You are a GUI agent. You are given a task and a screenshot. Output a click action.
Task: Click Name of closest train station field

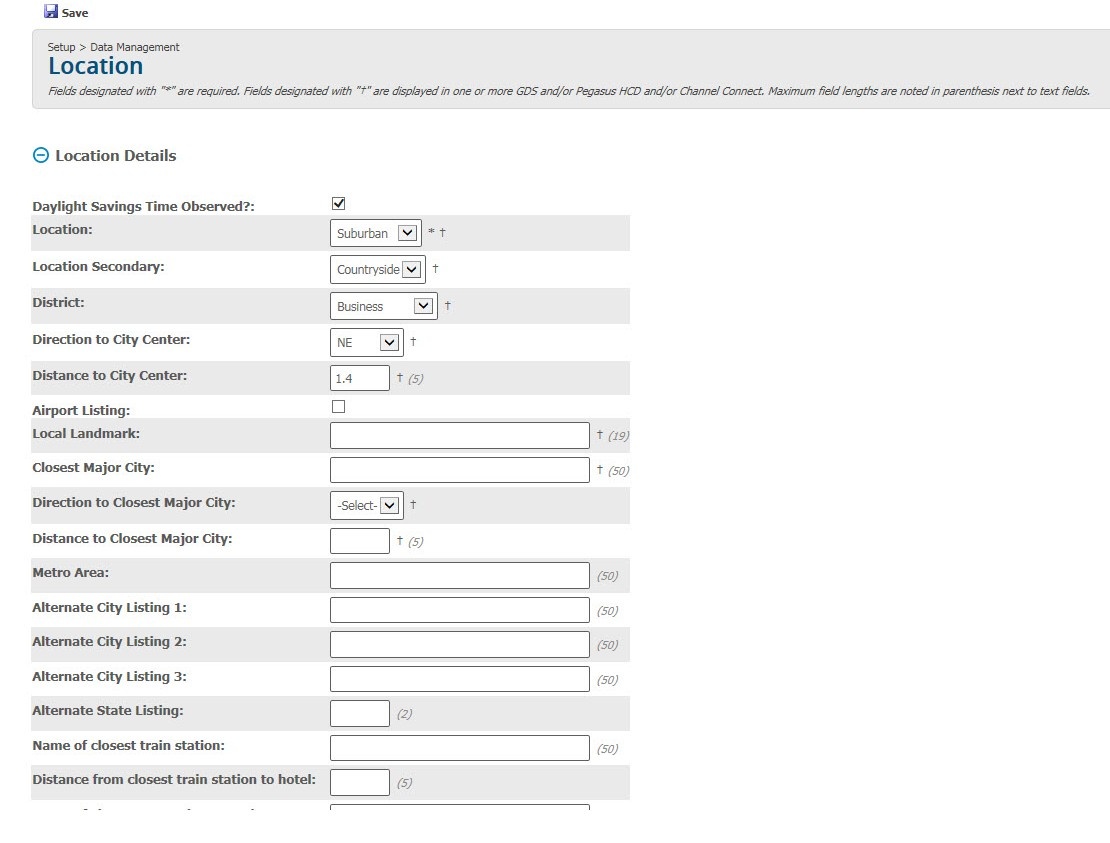(459, 748)
